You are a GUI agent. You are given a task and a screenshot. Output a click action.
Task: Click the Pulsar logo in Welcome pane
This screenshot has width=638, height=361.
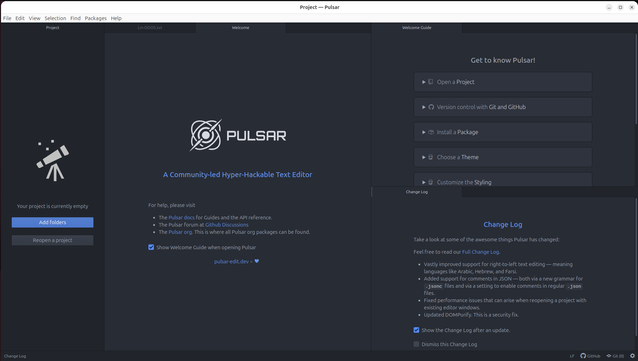238,135
